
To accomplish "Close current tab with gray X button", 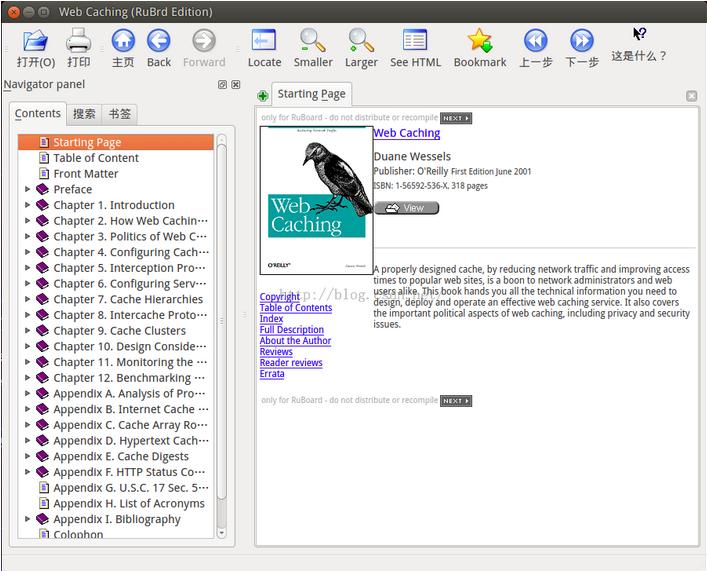I will [x=691, y=96].
